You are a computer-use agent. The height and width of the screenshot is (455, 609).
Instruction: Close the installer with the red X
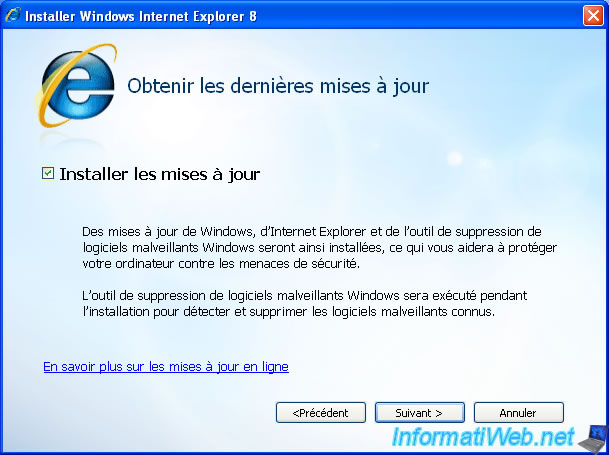[593, 16]
